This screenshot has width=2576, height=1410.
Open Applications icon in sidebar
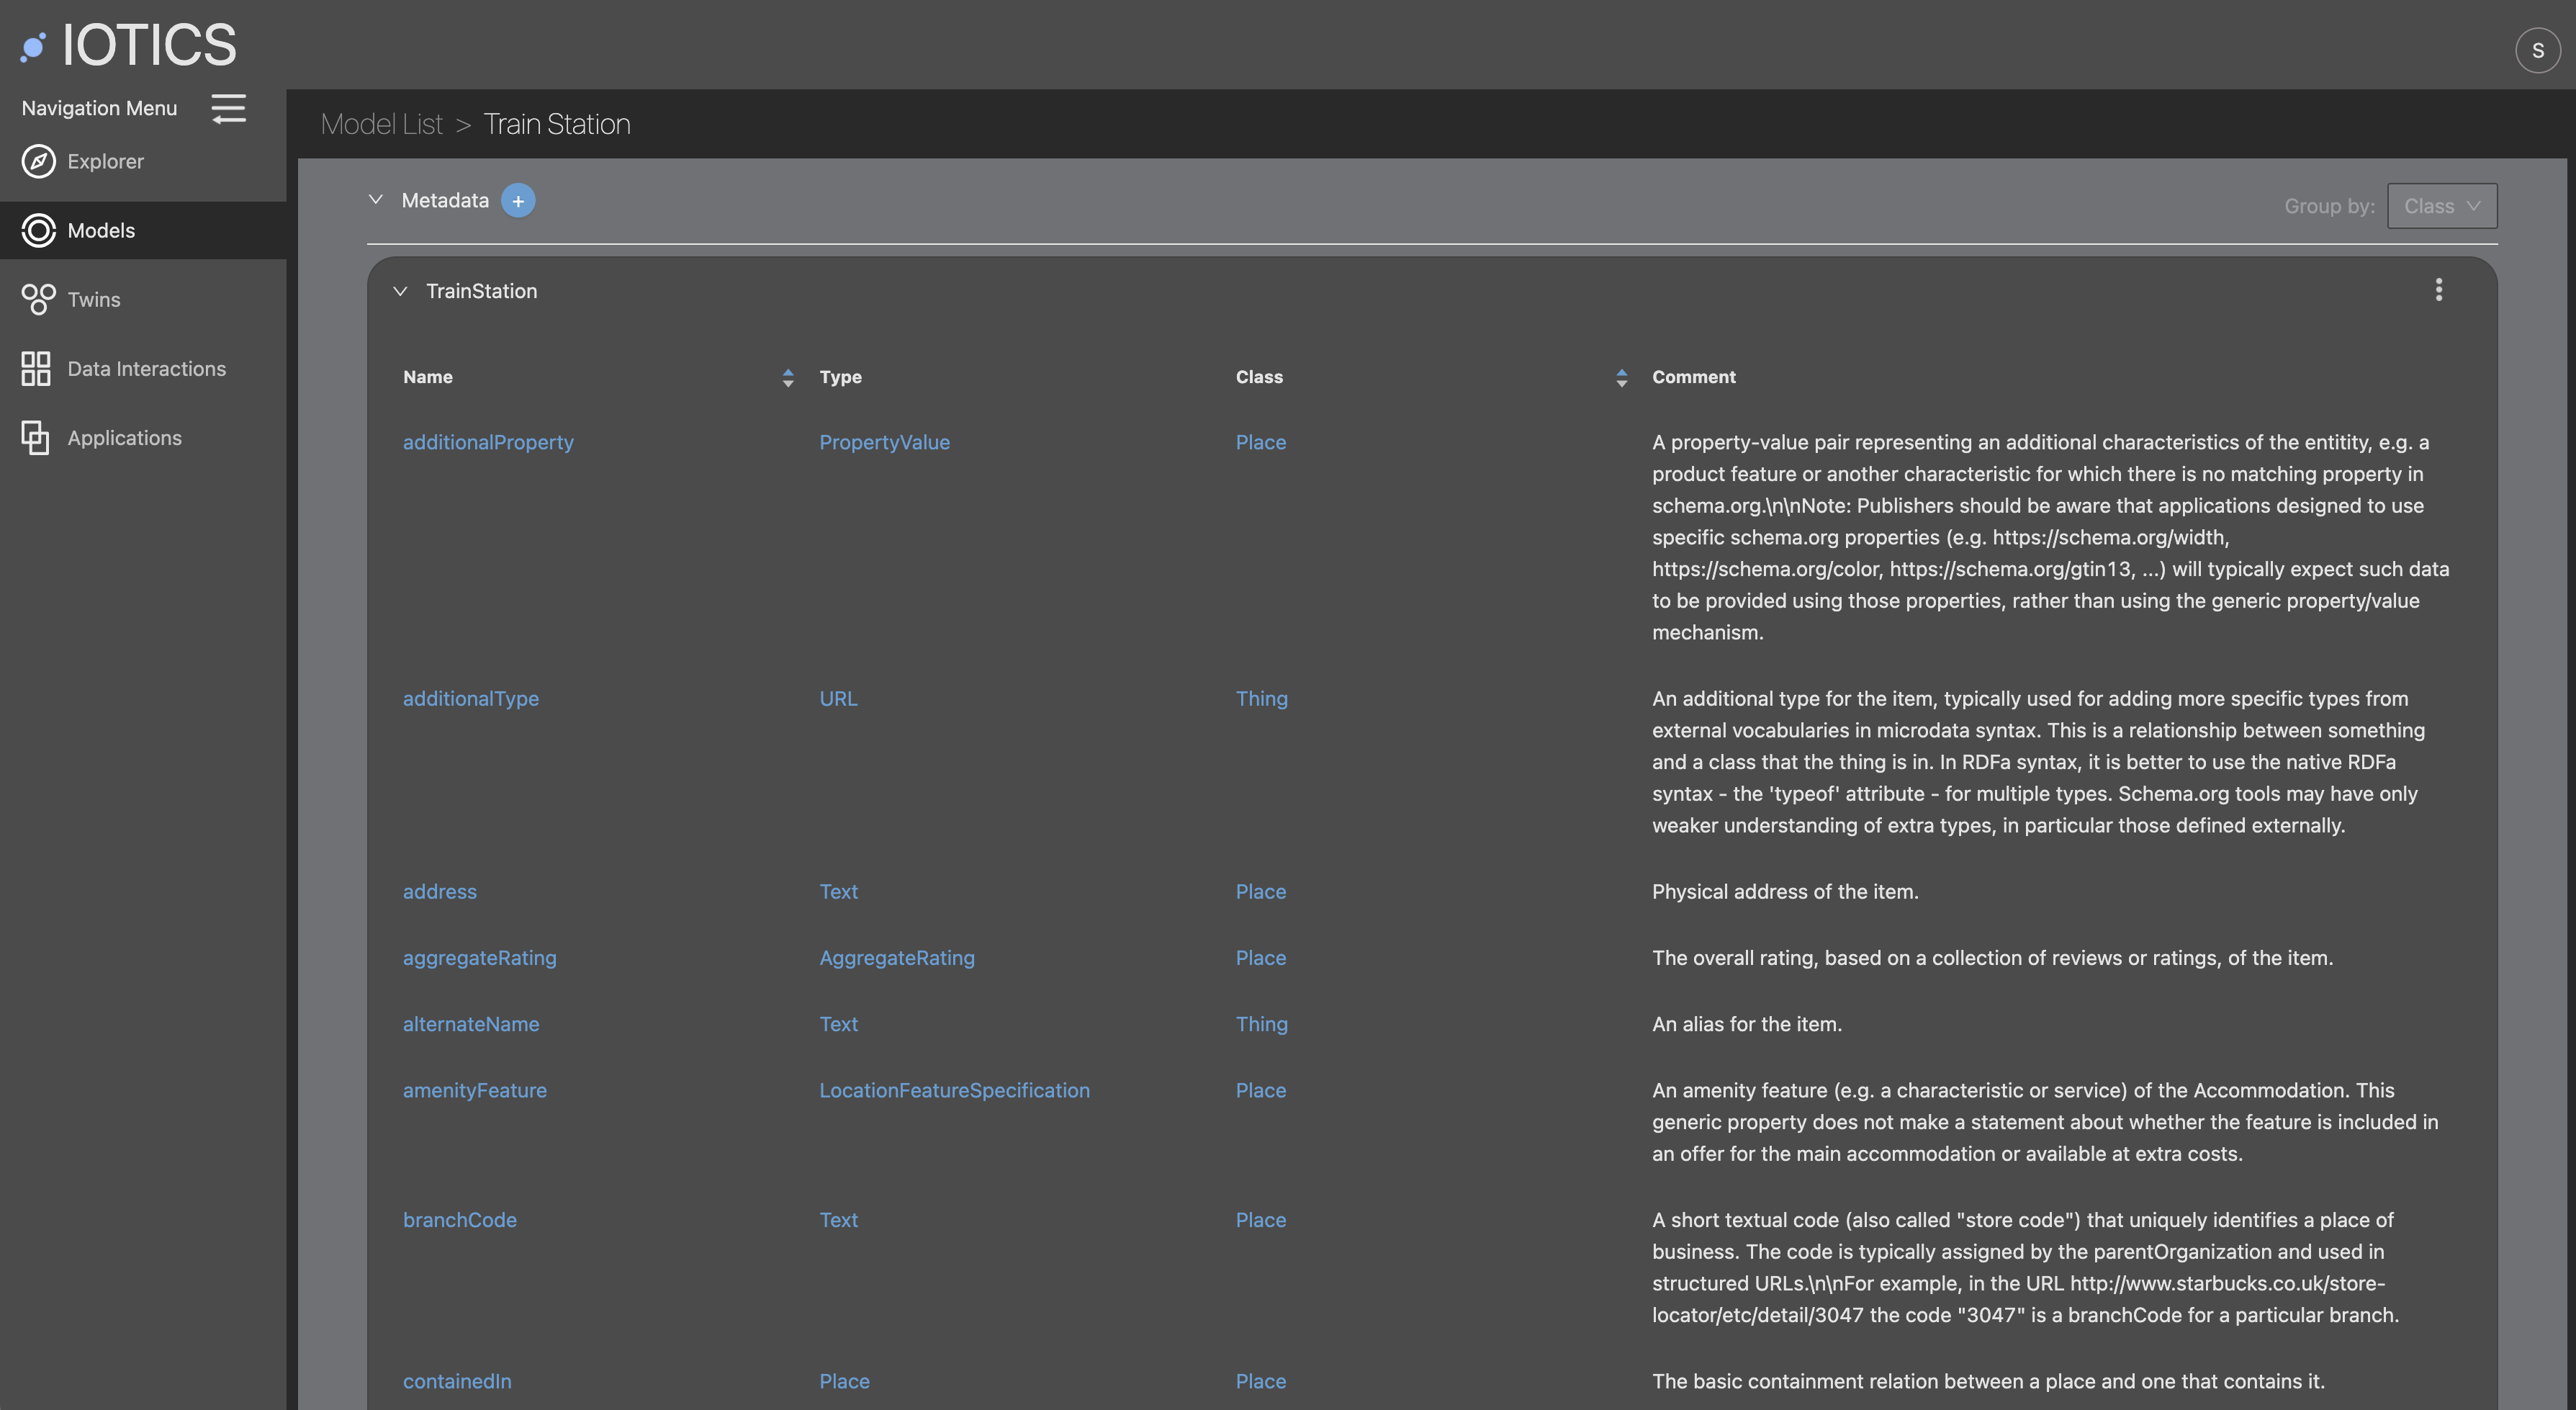coord(36,438)
